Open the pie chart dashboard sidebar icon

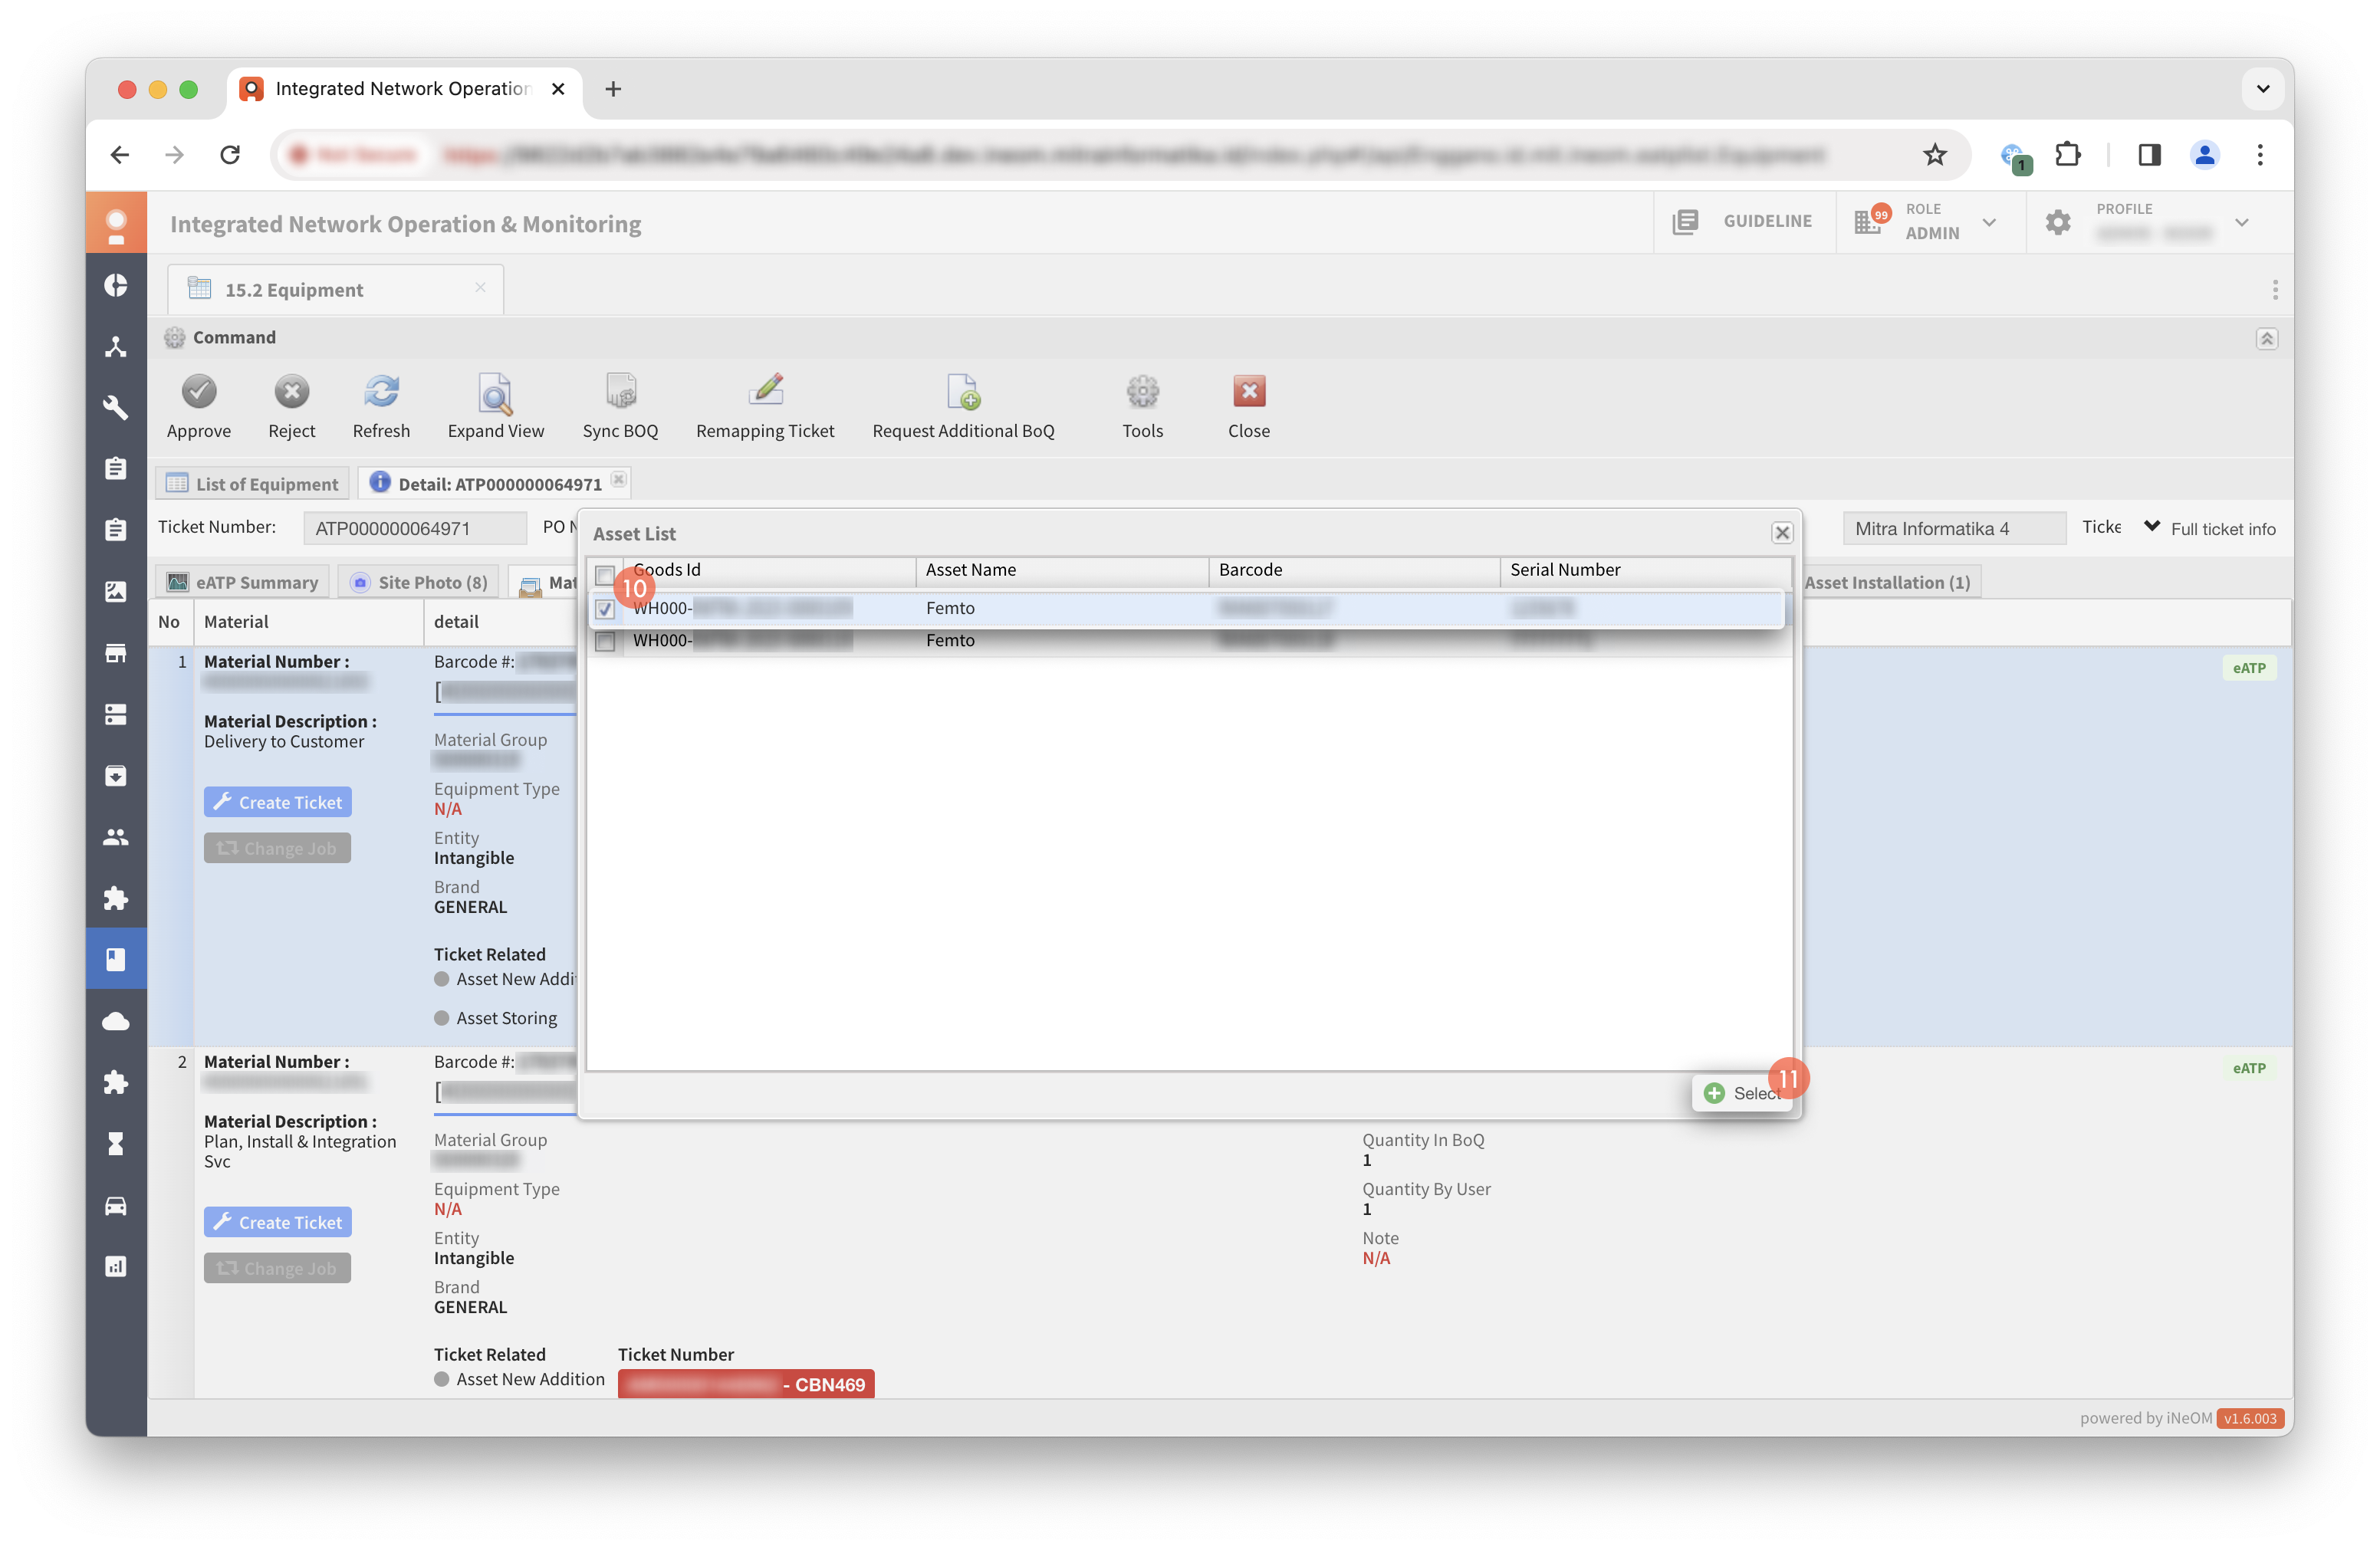tap(116, 285)
